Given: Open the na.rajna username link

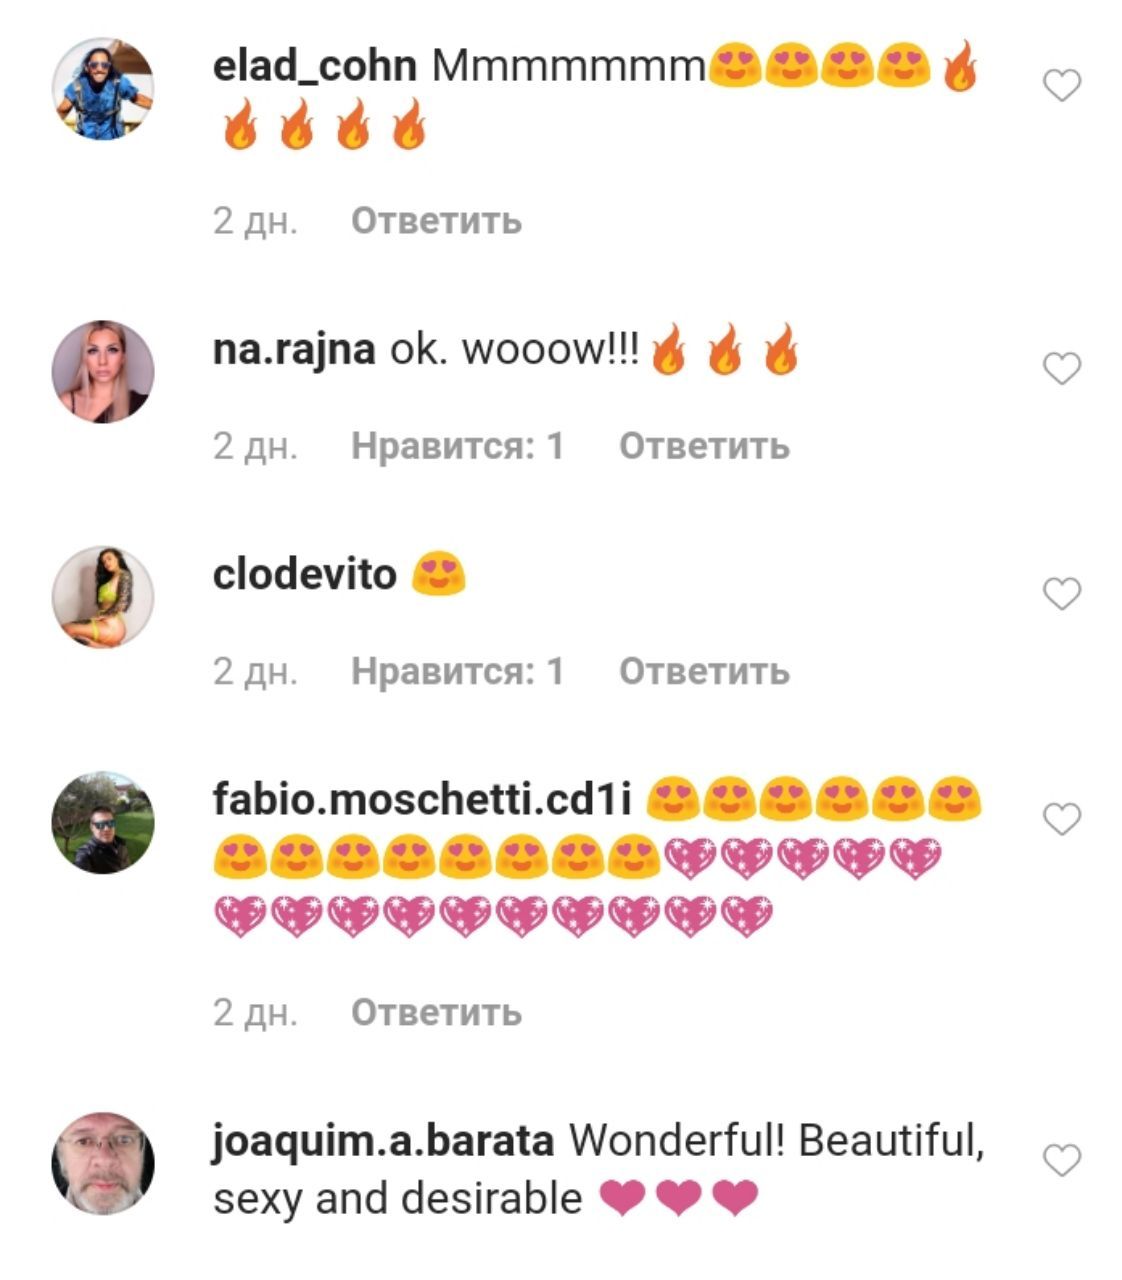Looking at the screenshot, I should click(x=294, y=350).
